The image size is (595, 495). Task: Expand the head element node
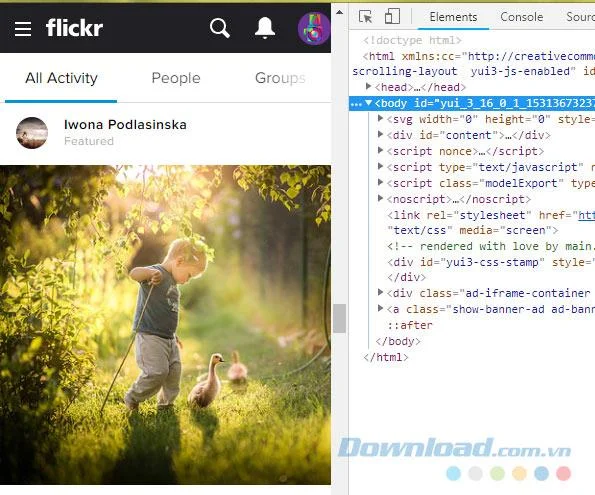pyautogui.click(x=368, y=87)
